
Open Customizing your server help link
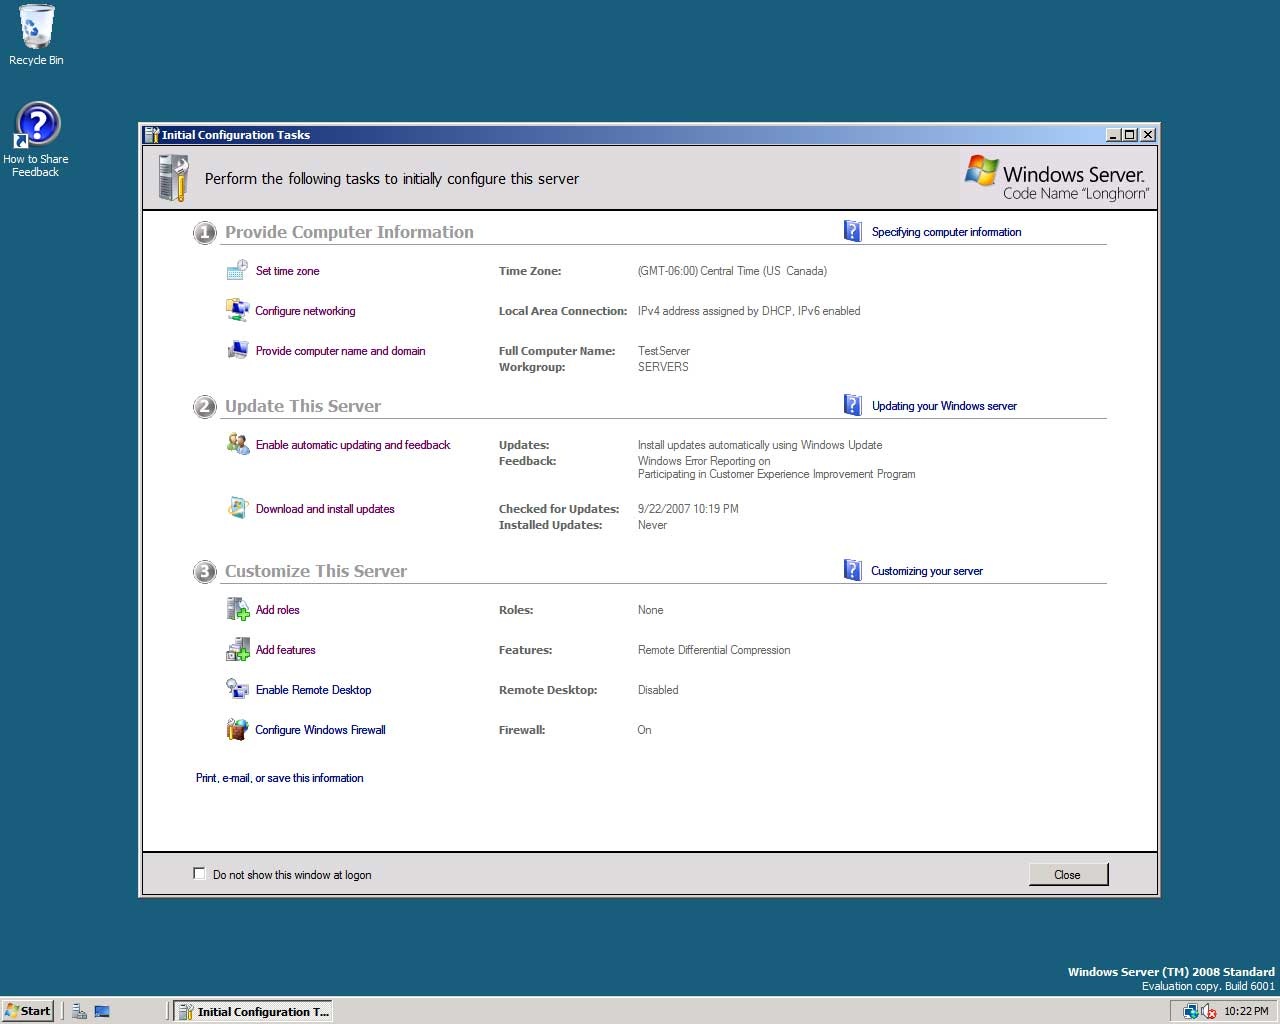927,571
